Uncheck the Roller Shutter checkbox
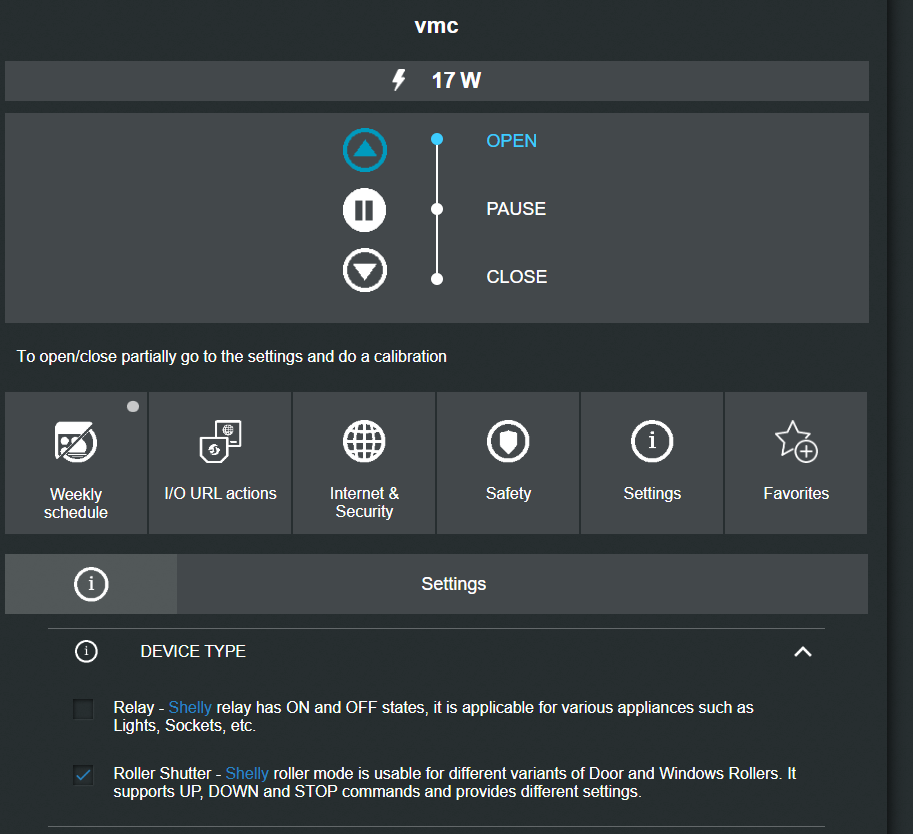This screenshot has width=913, height=834. tap(84, 775)
